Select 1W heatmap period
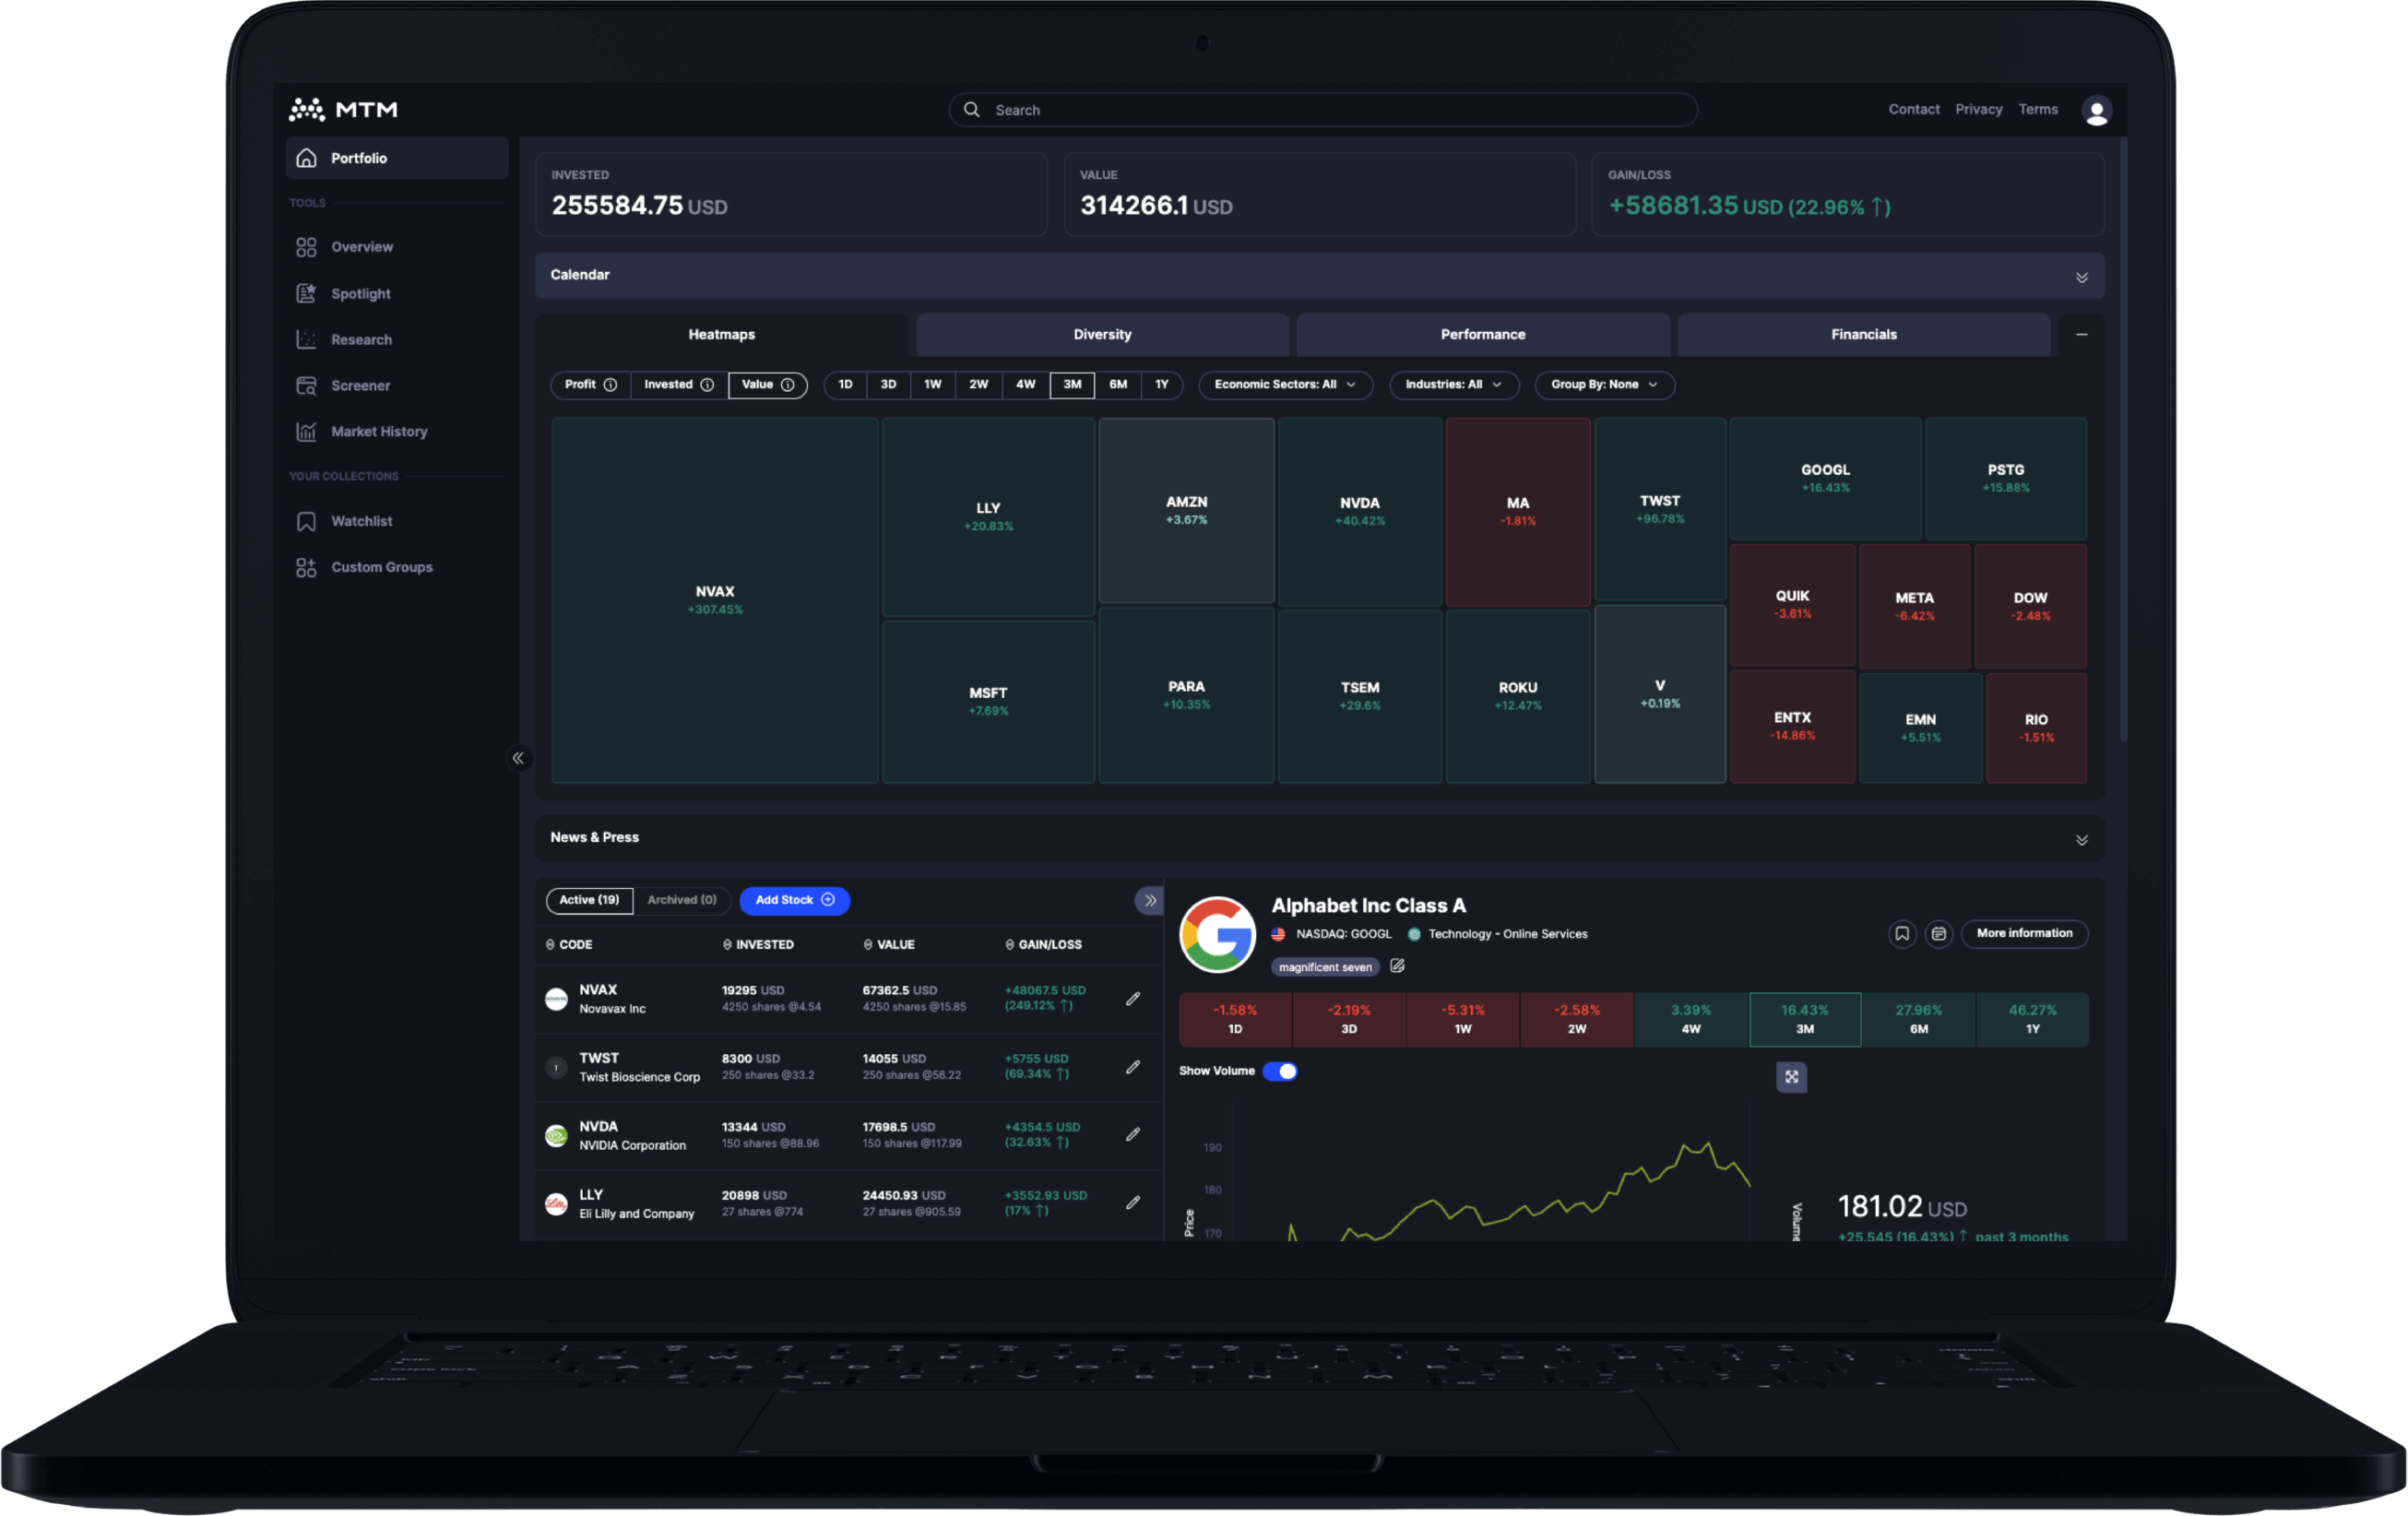This screenshot has width=2408, height=1516. pyautogui.click(x=932, y=385)
